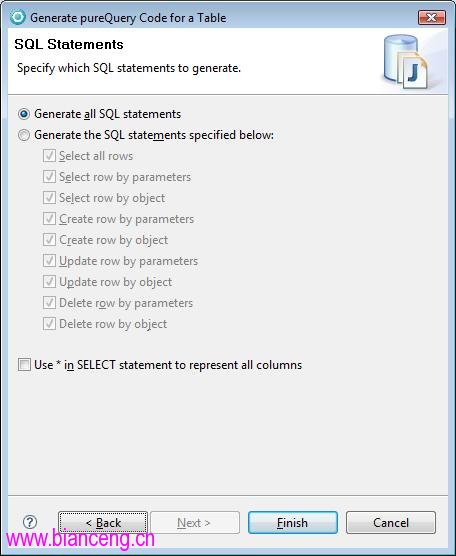
Task: Click the database Java banner icon
Action: pyautogui.click(x=406, y=61)
